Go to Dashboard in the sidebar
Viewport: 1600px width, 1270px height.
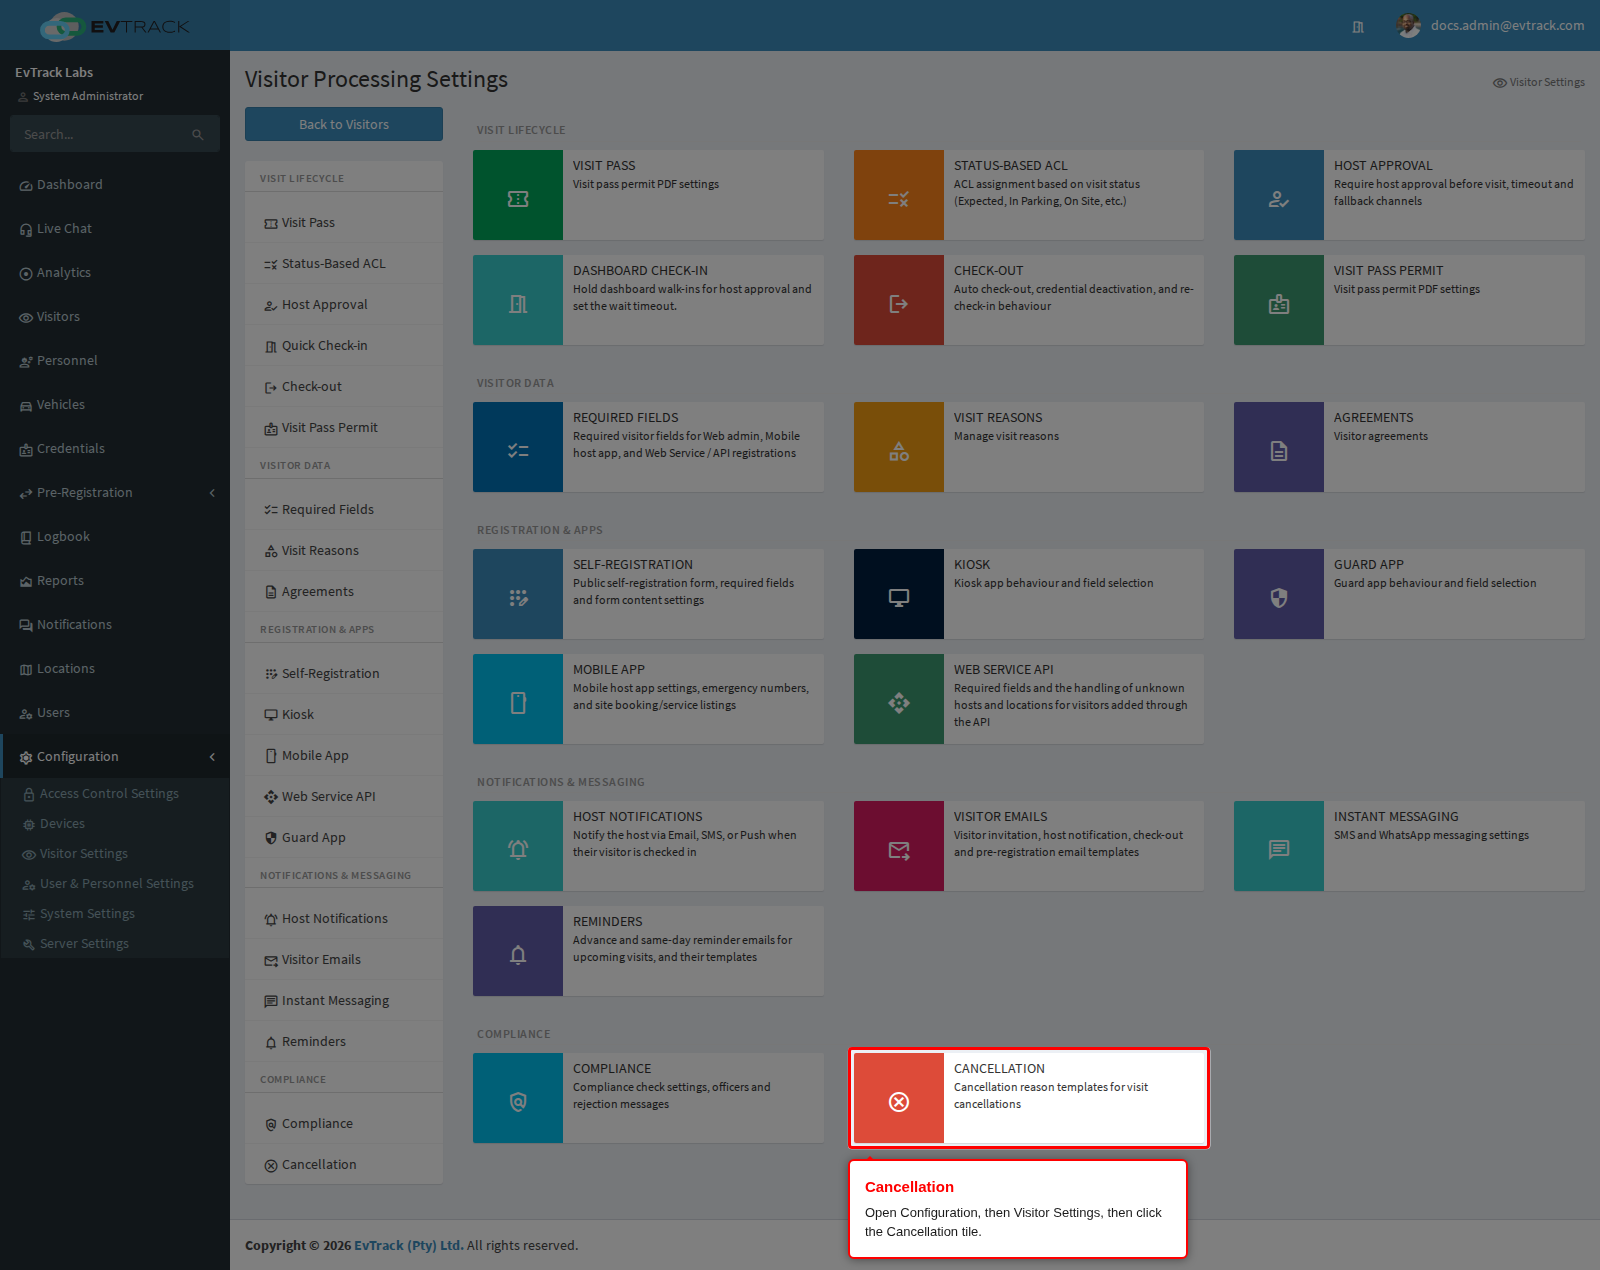(115, 185)
